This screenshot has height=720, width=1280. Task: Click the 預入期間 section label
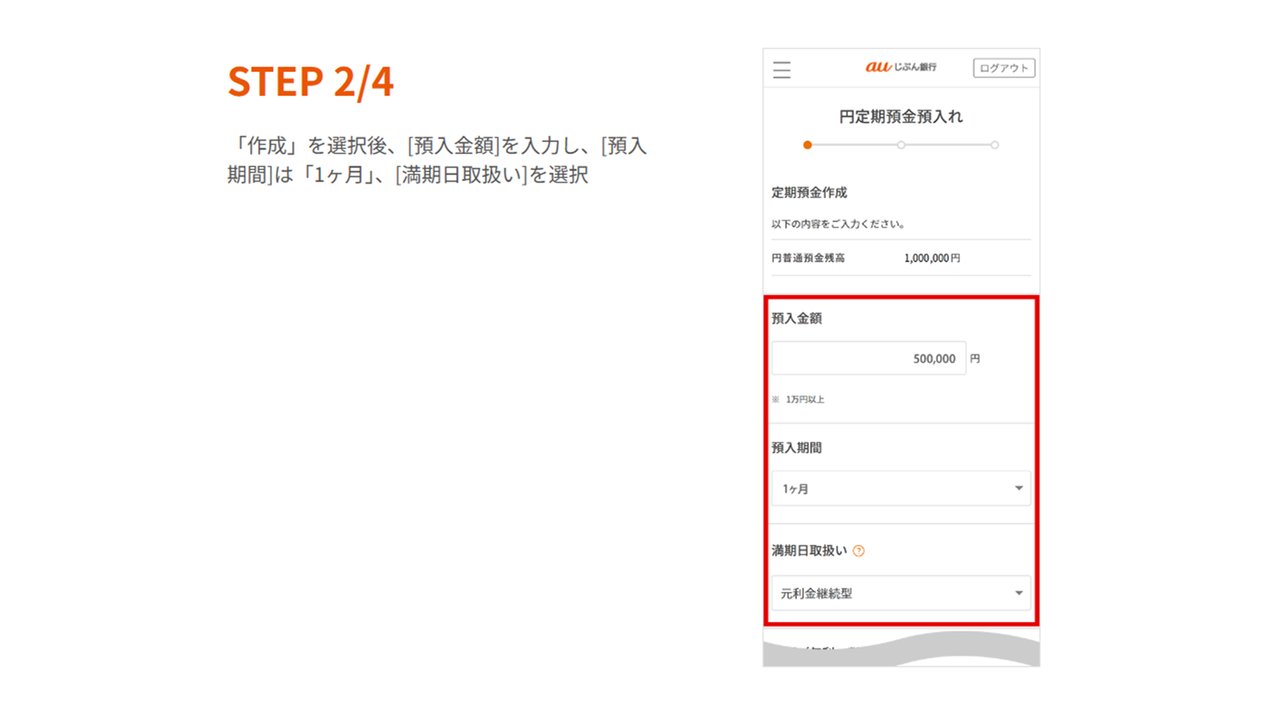[x=797, y=448]
